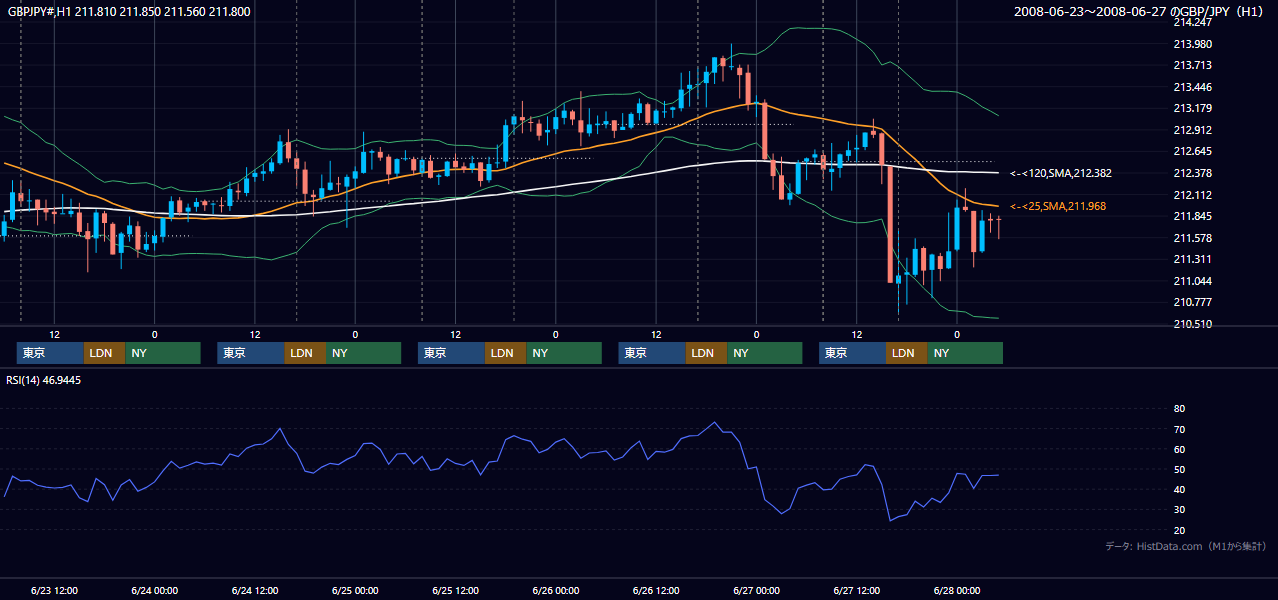Click the RSI scale value 60

[x=1179, y=449]
